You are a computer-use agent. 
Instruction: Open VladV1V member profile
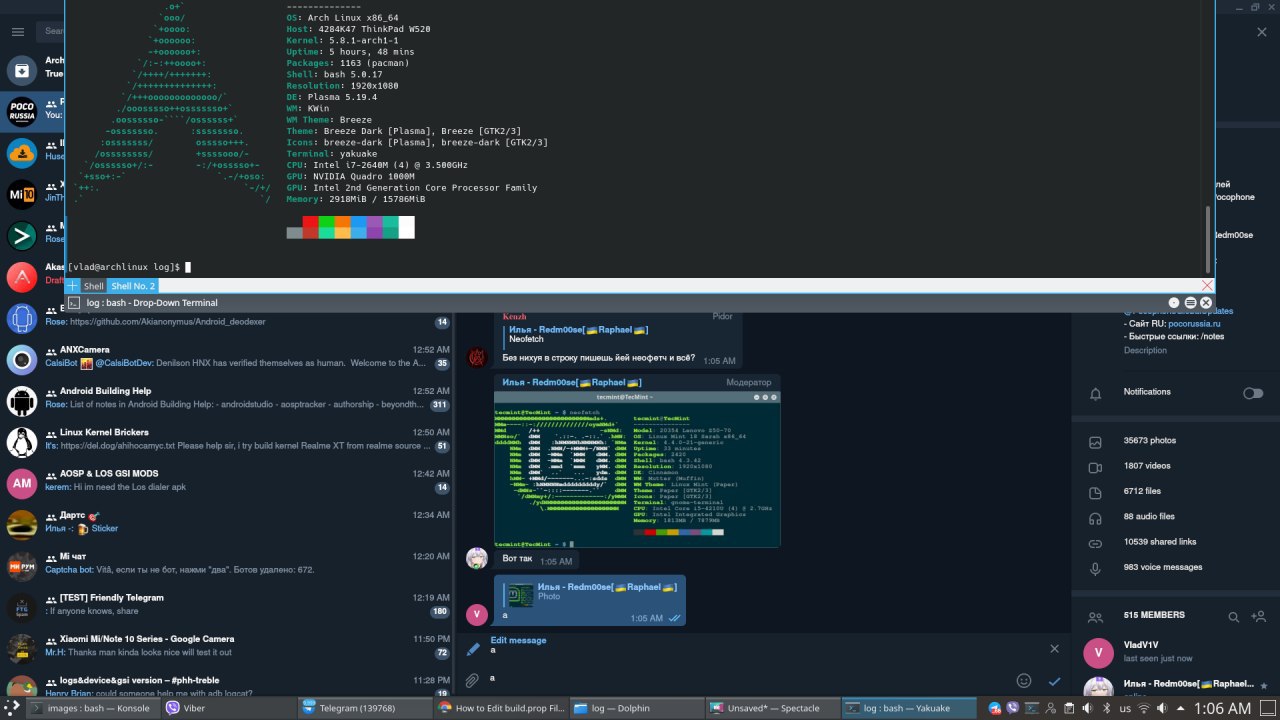[x=1176, y=653]
